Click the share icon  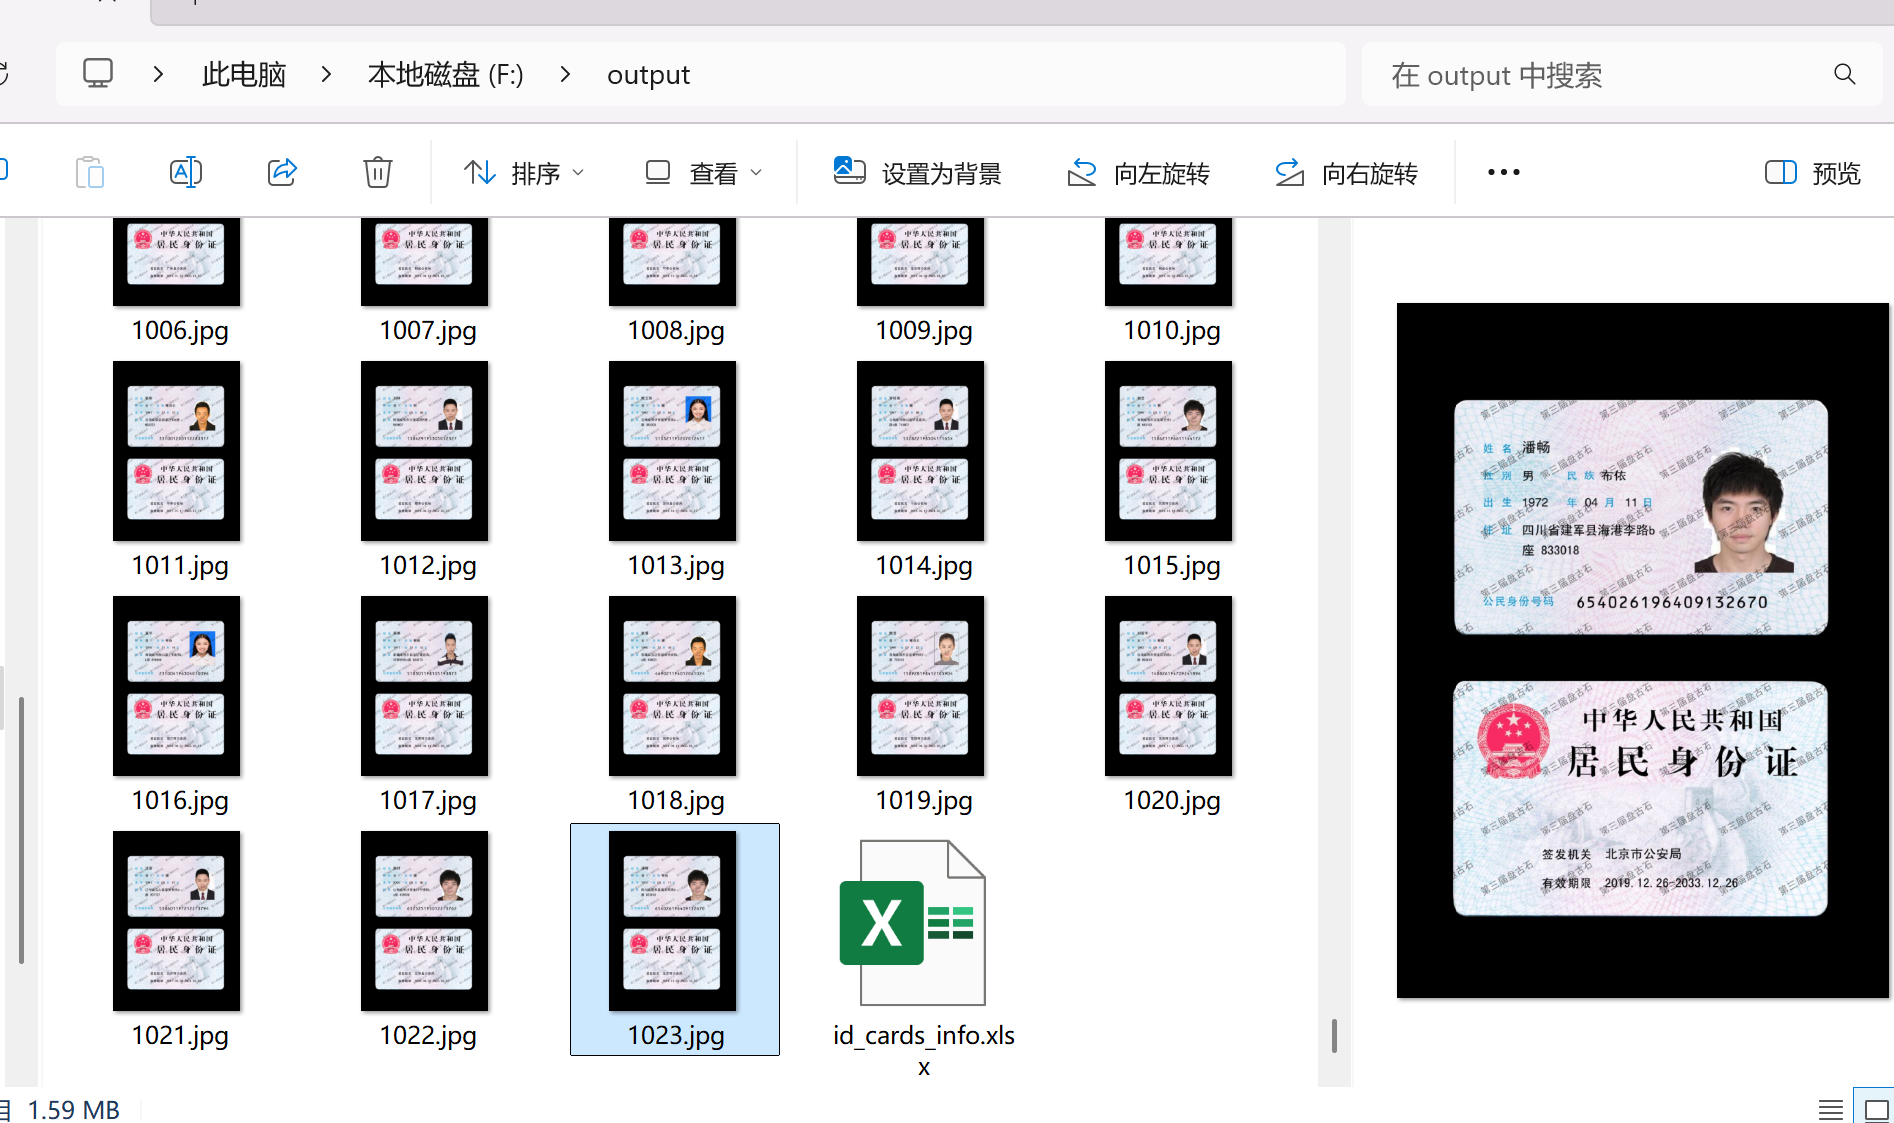(282, 172)
